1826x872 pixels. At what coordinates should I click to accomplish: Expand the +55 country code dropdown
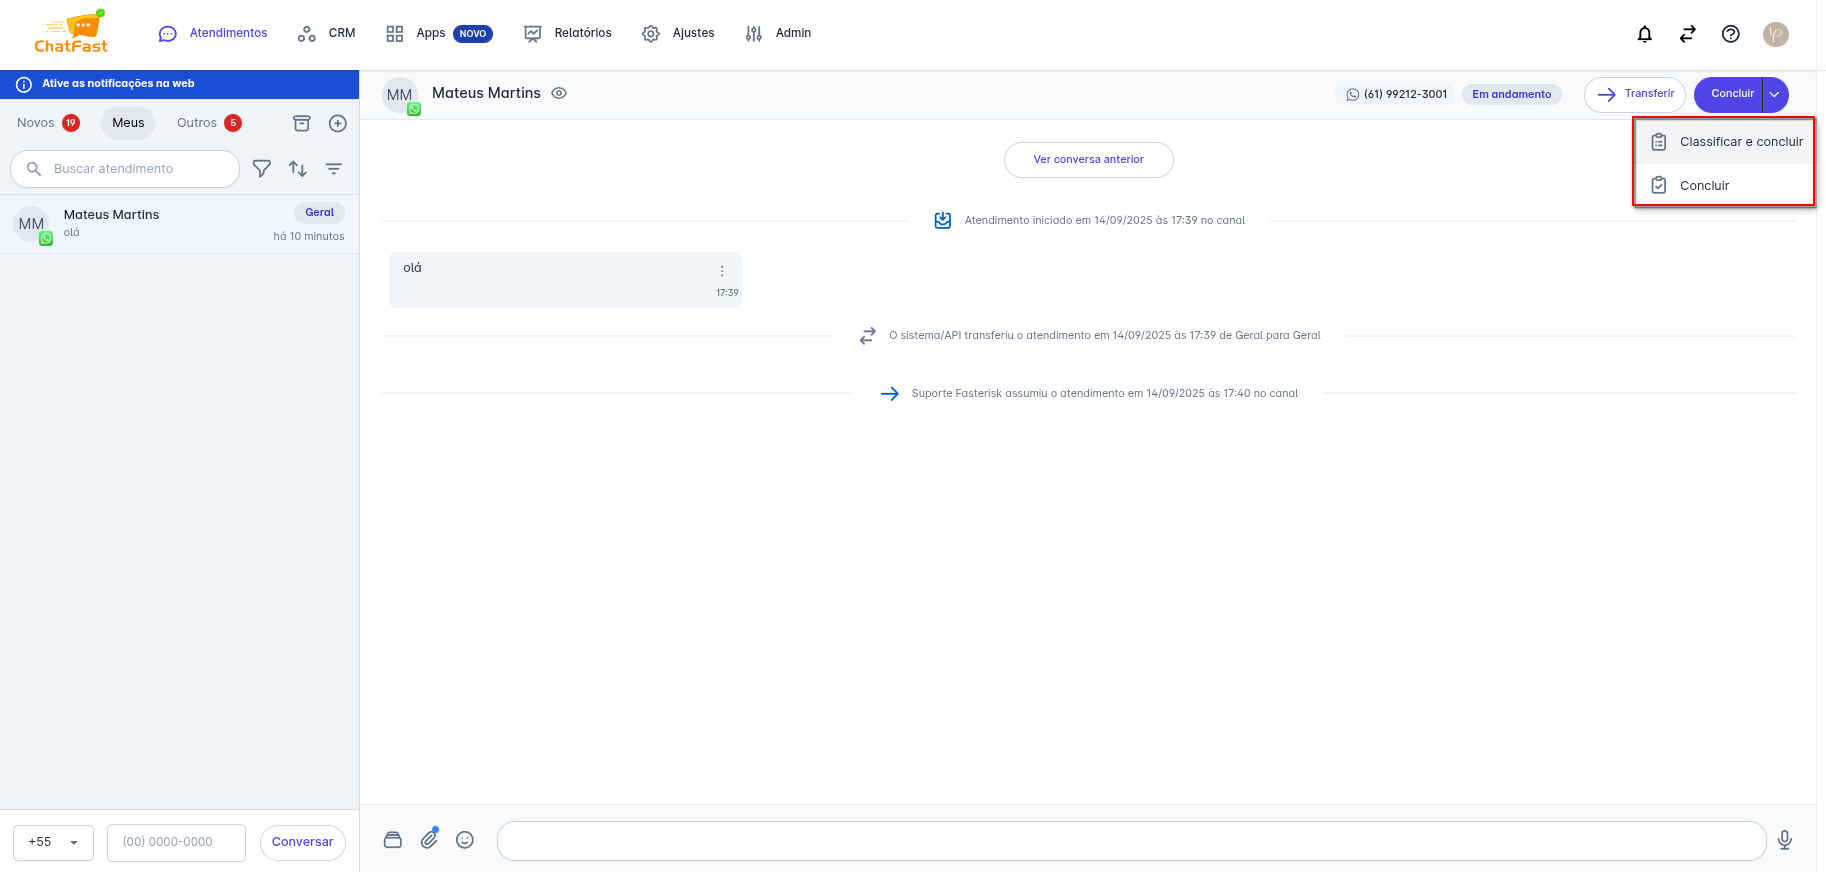click(x=53, y=842)
